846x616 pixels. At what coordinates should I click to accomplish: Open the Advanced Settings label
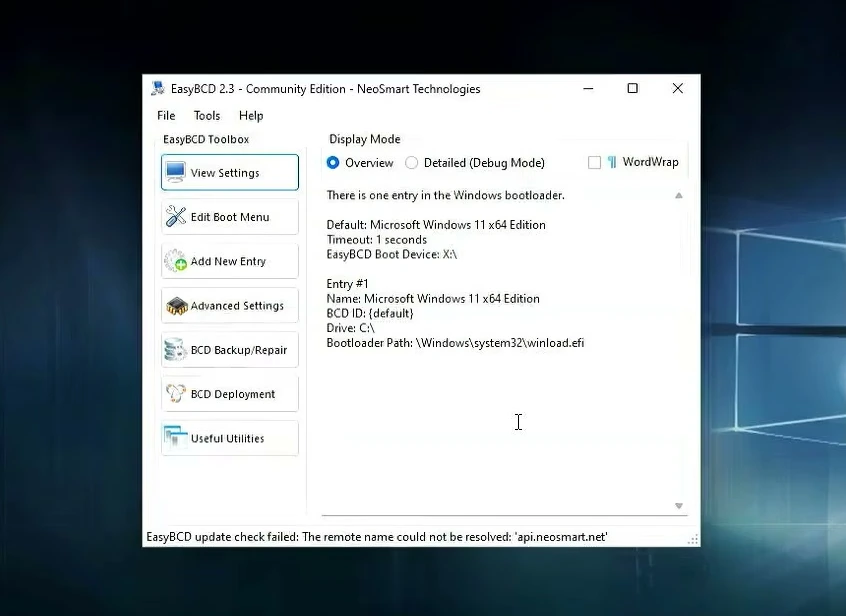pos(237,305)
